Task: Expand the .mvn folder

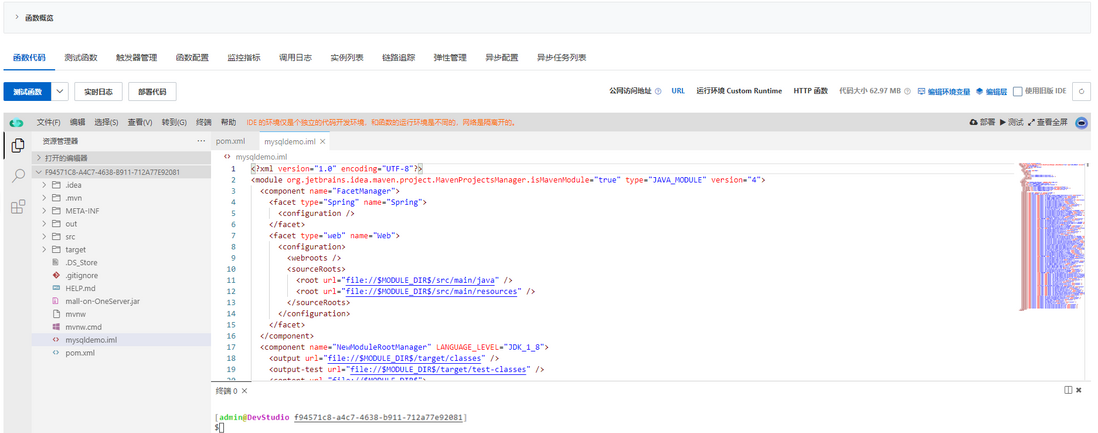Action: click(x=44, y=198)
